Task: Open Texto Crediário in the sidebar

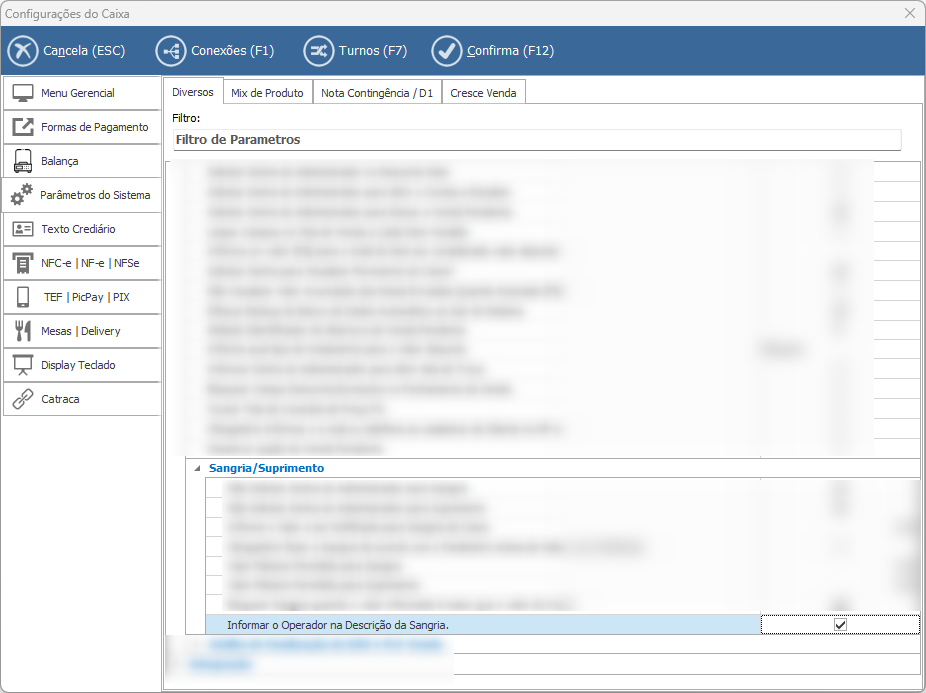Action: (x=81, y=229)
